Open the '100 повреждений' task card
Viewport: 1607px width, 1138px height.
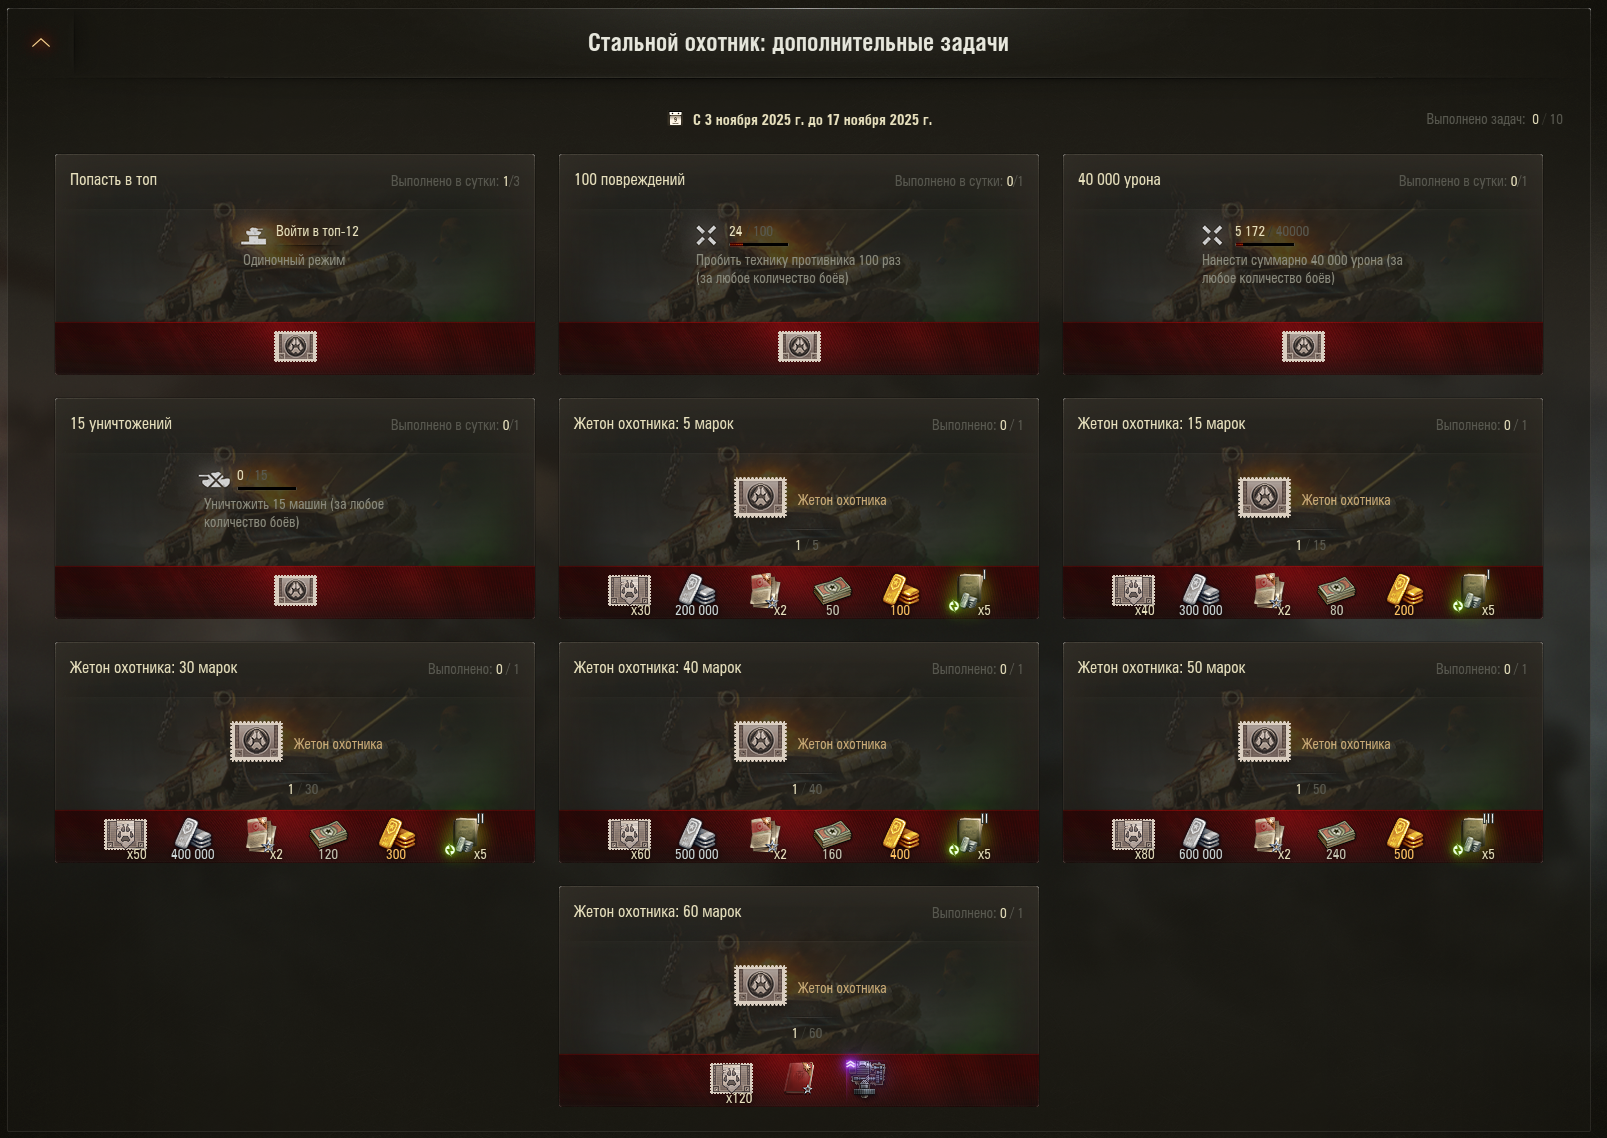[799, 264]
